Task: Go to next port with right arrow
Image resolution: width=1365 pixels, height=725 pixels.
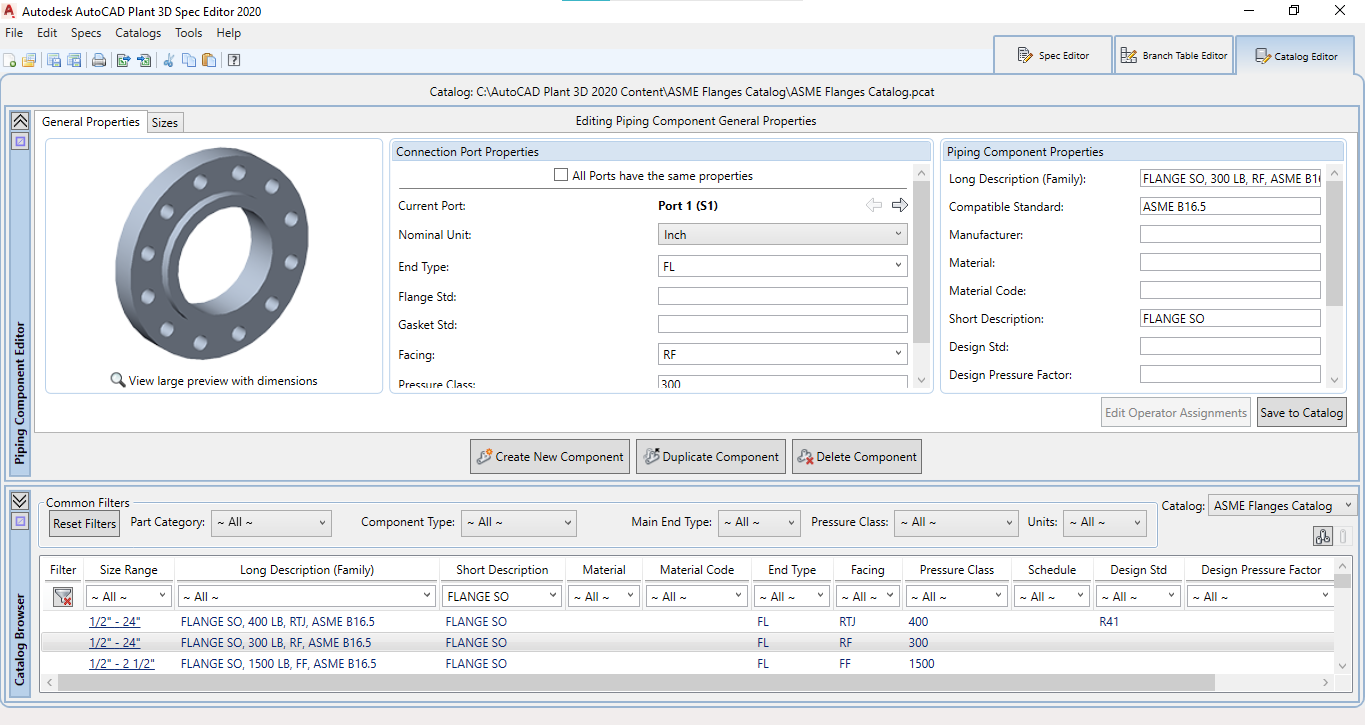Action: pos(899,205)
